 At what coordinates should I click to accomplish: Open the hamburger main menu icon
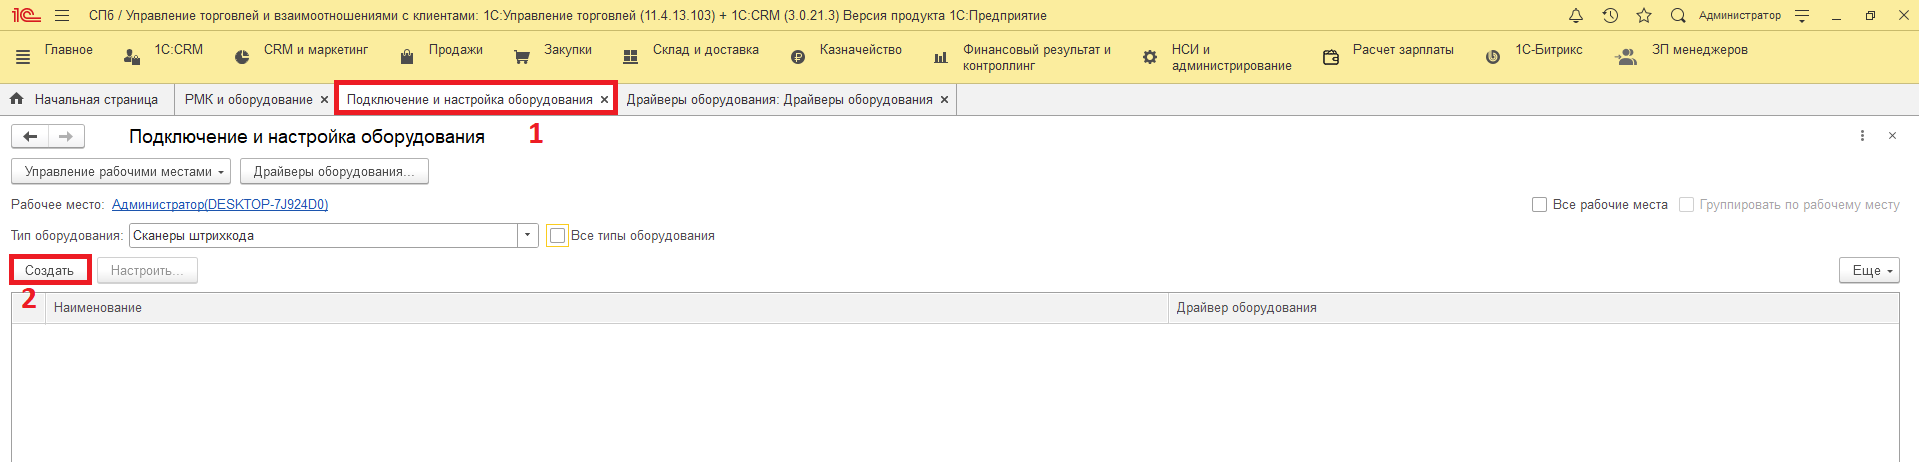(x=62, y=15)
